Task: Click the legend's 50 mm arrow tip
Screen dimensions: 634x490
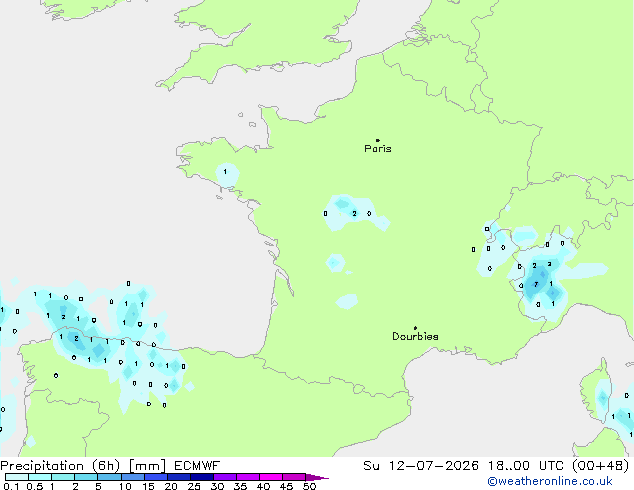Action: pos(317,477)
